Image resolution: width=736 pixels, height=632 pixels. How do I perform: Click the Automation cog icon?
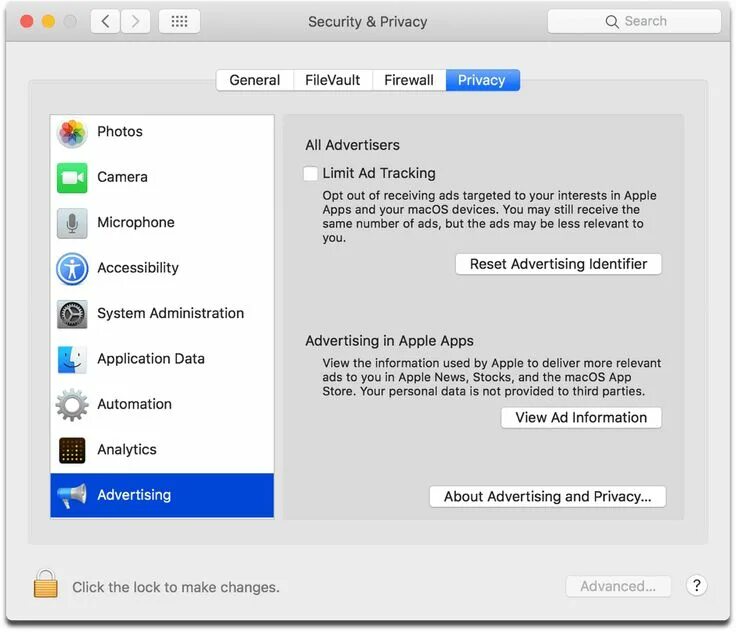(x=72, y=404)
